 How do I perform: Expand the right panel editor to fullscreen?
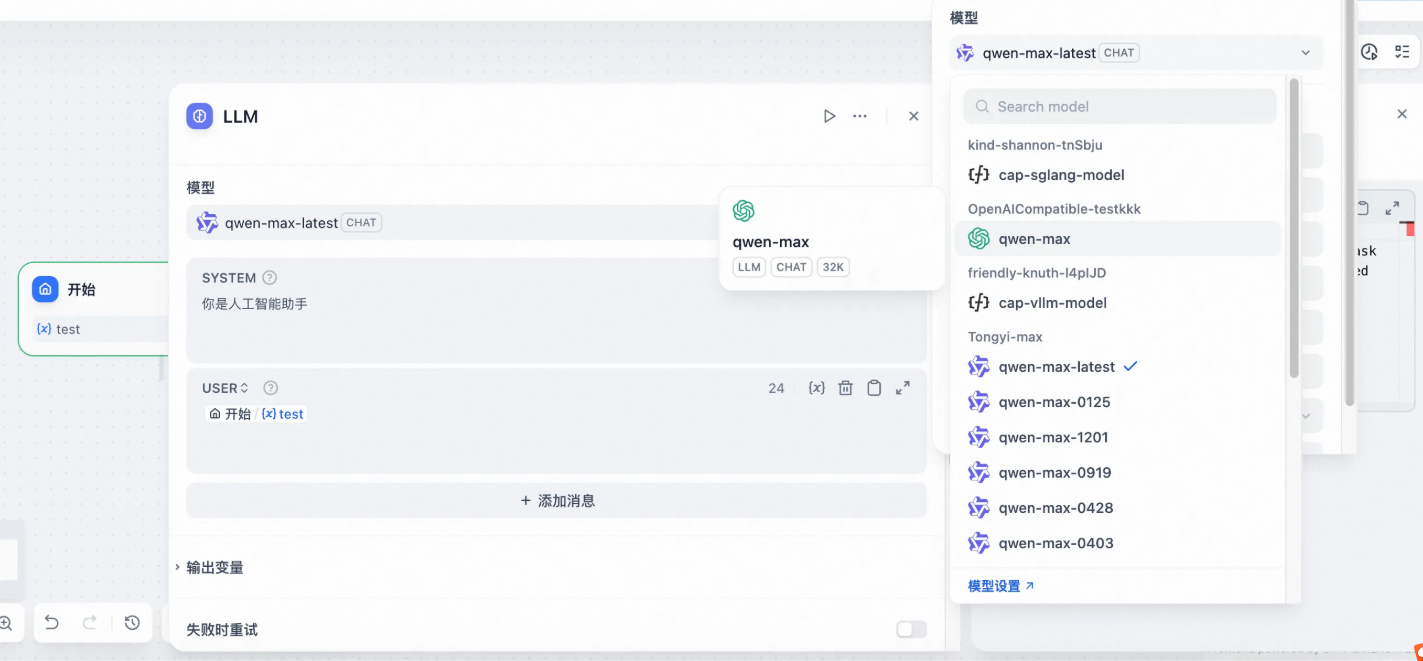(1392, 208)
